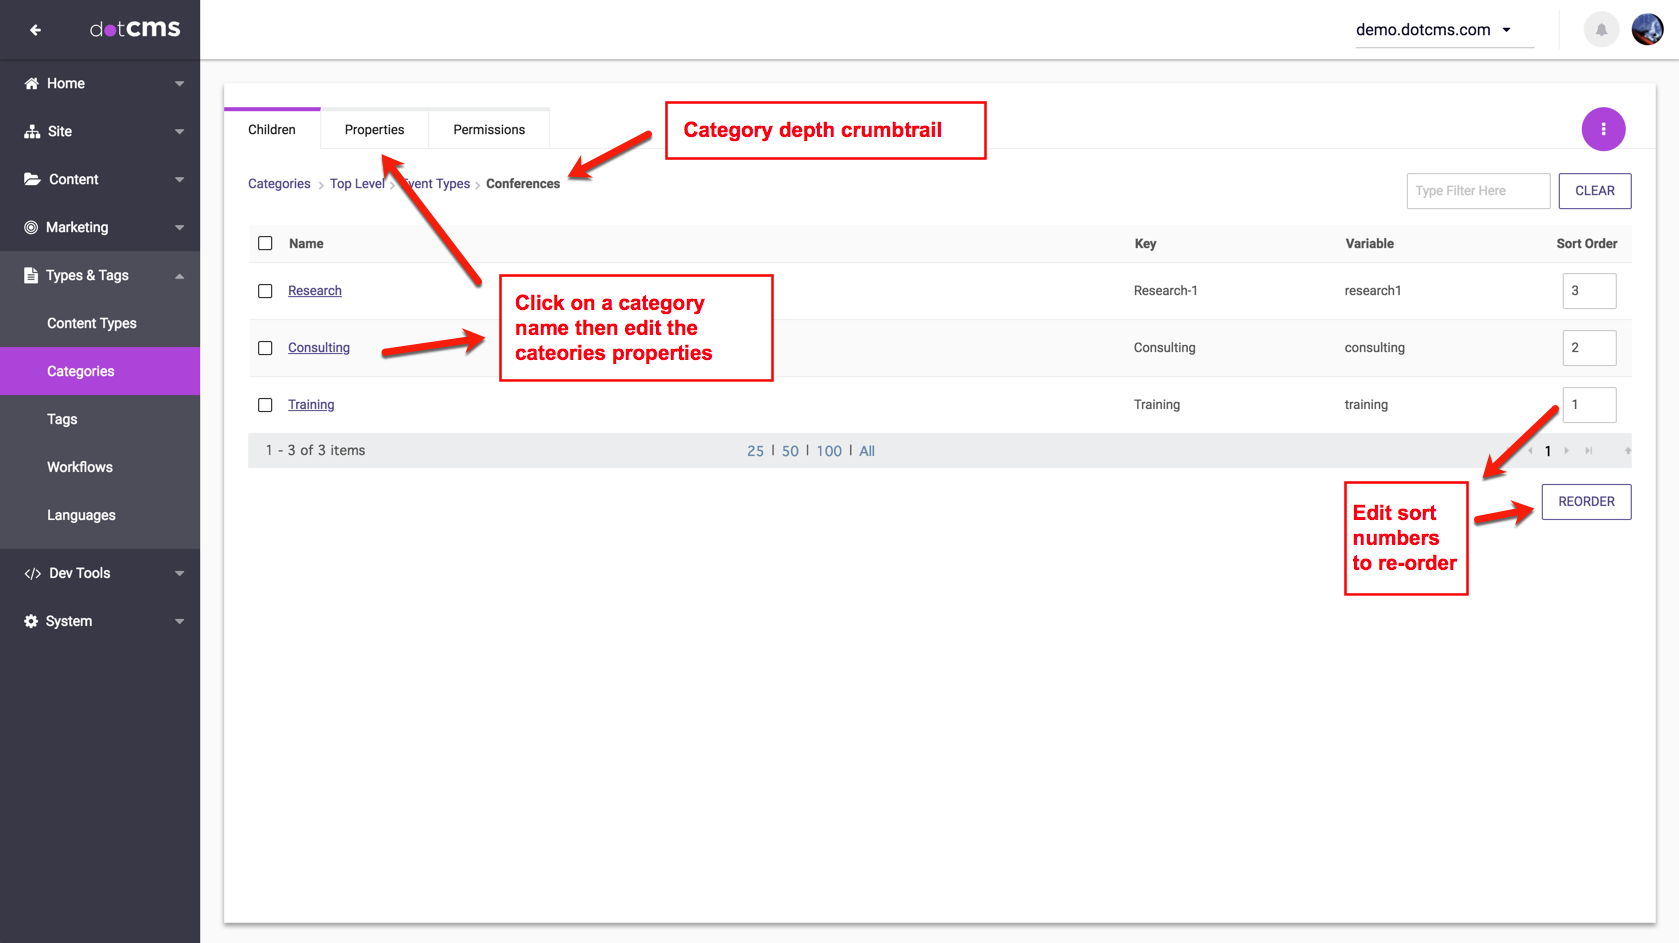This screenshot has width=1679, height=943.
Task: Click the Dev Tools code icon
Action: (x=32, y=574)
